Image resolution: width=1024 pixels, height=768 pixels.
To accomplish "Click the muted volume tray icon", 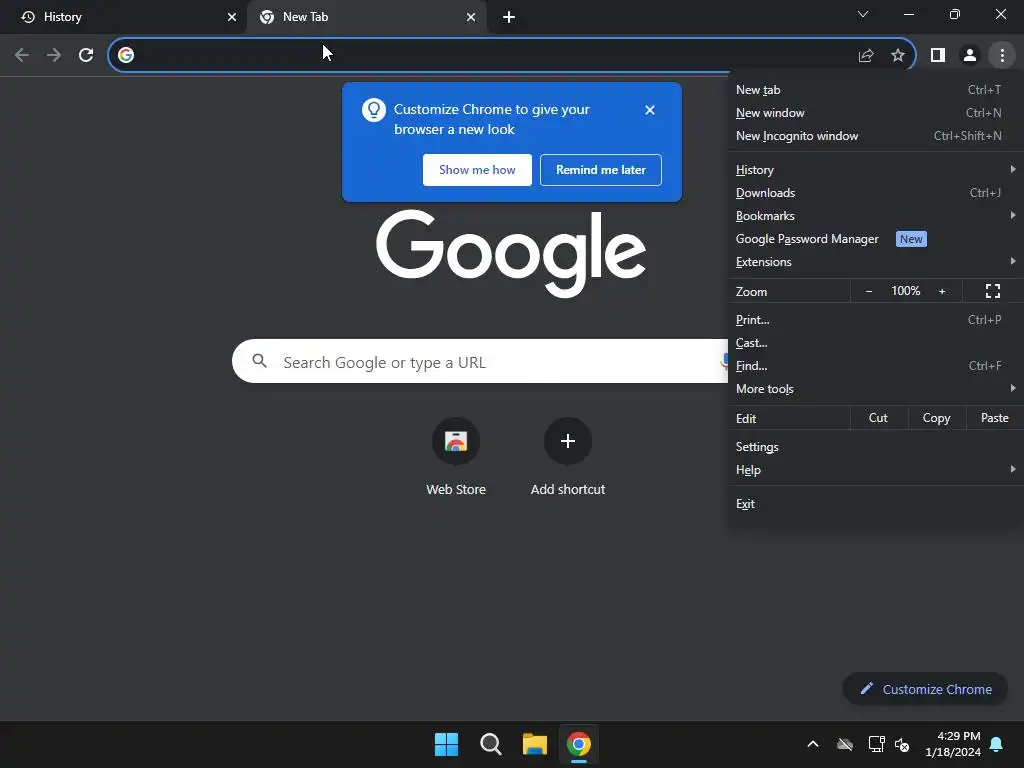I will coord(902,744).
